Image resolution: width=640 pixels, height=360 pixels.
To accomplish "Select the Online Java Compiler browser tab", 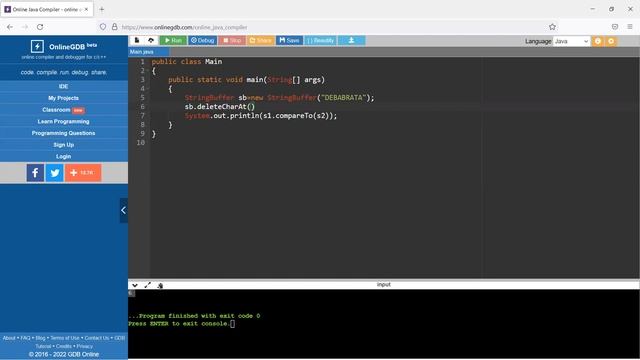I will (47, 9).
